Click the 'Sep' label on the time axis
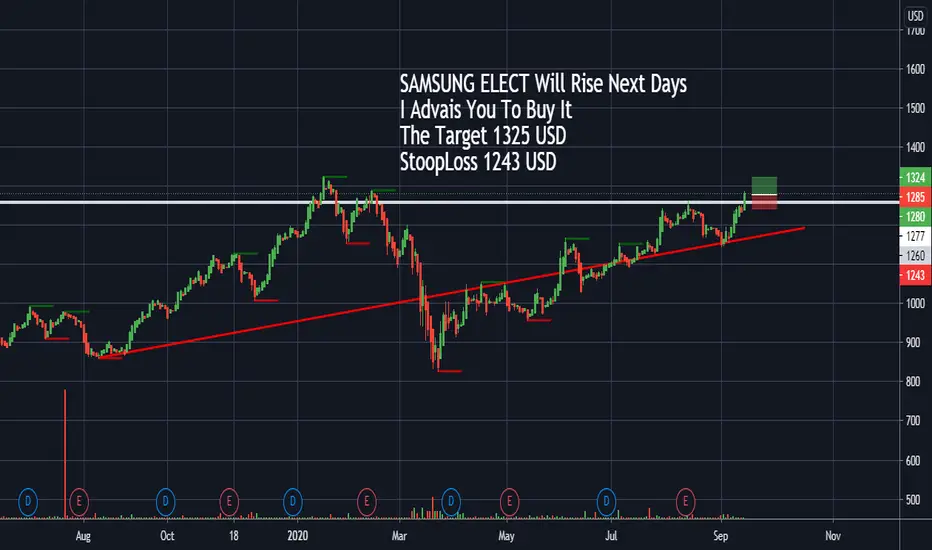 tap(720, 536)
